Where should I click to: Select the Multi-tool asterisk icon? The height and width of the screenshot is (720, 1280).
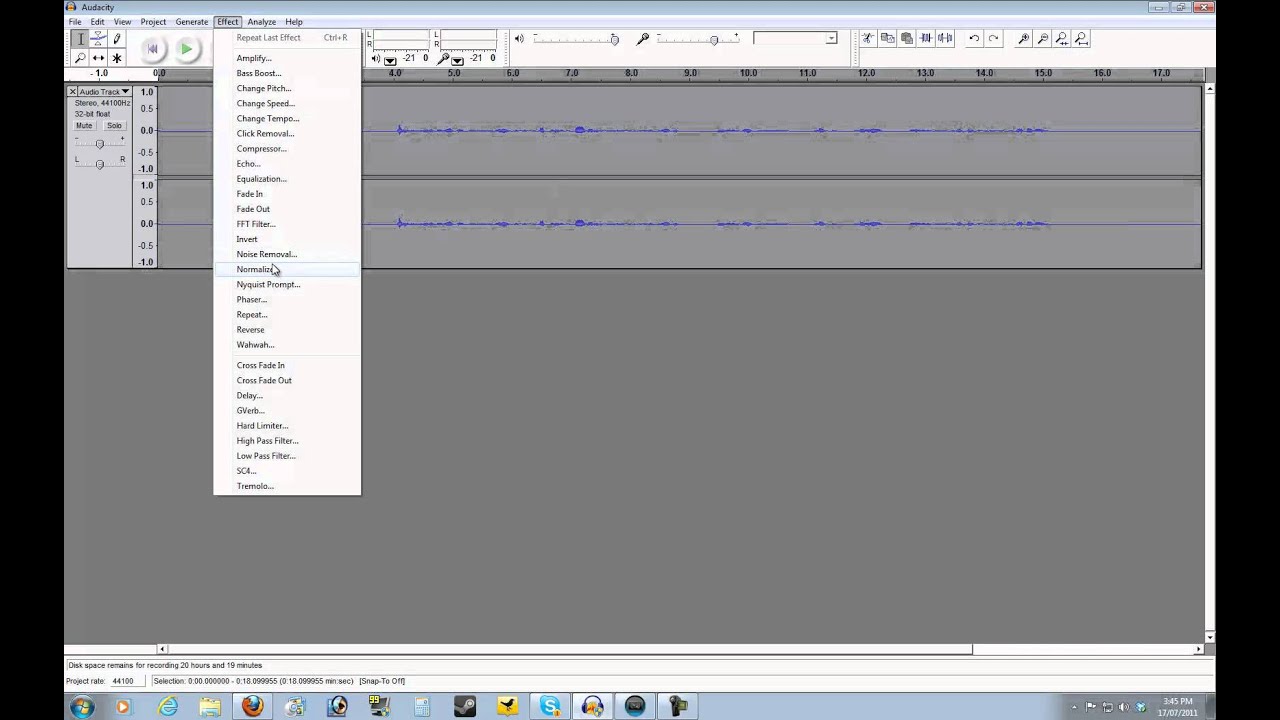(116, 58)
